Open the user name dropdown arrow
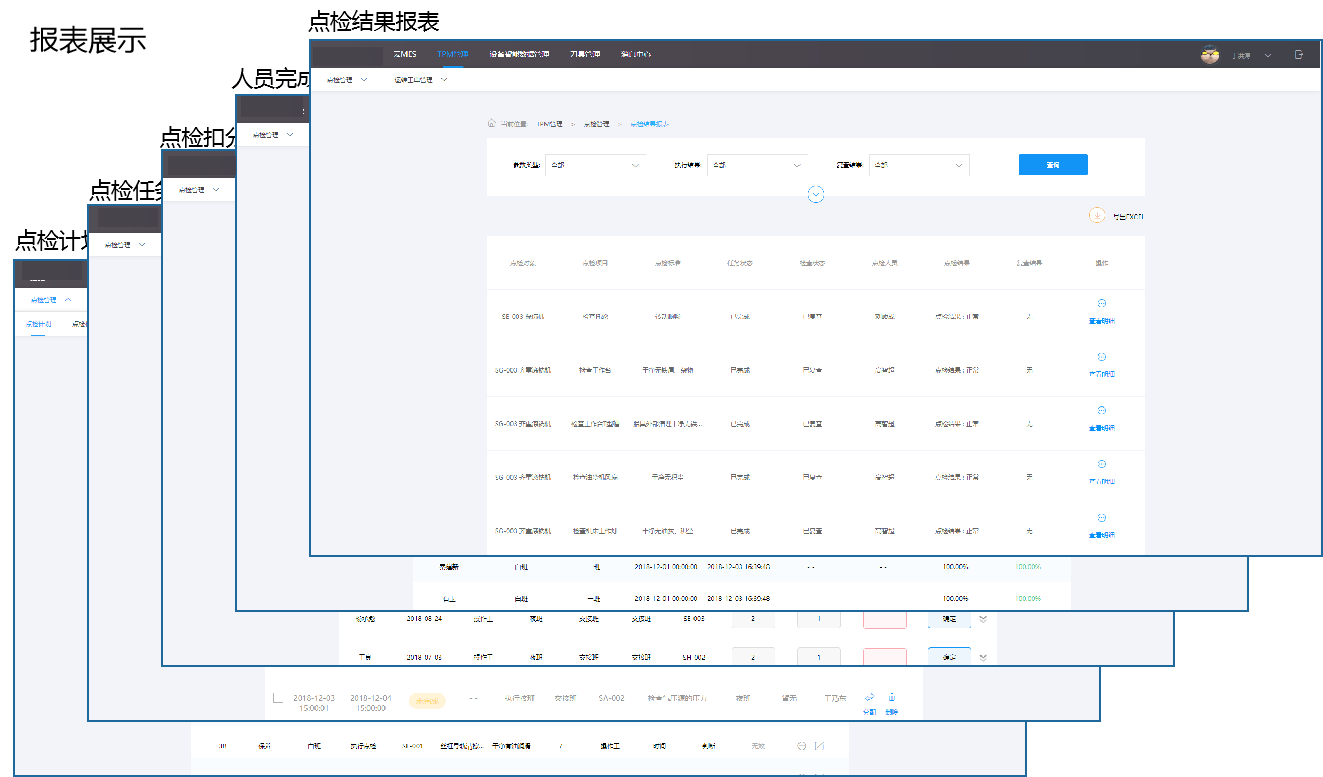1323x777 pixels. click(x=1268, y=55)
